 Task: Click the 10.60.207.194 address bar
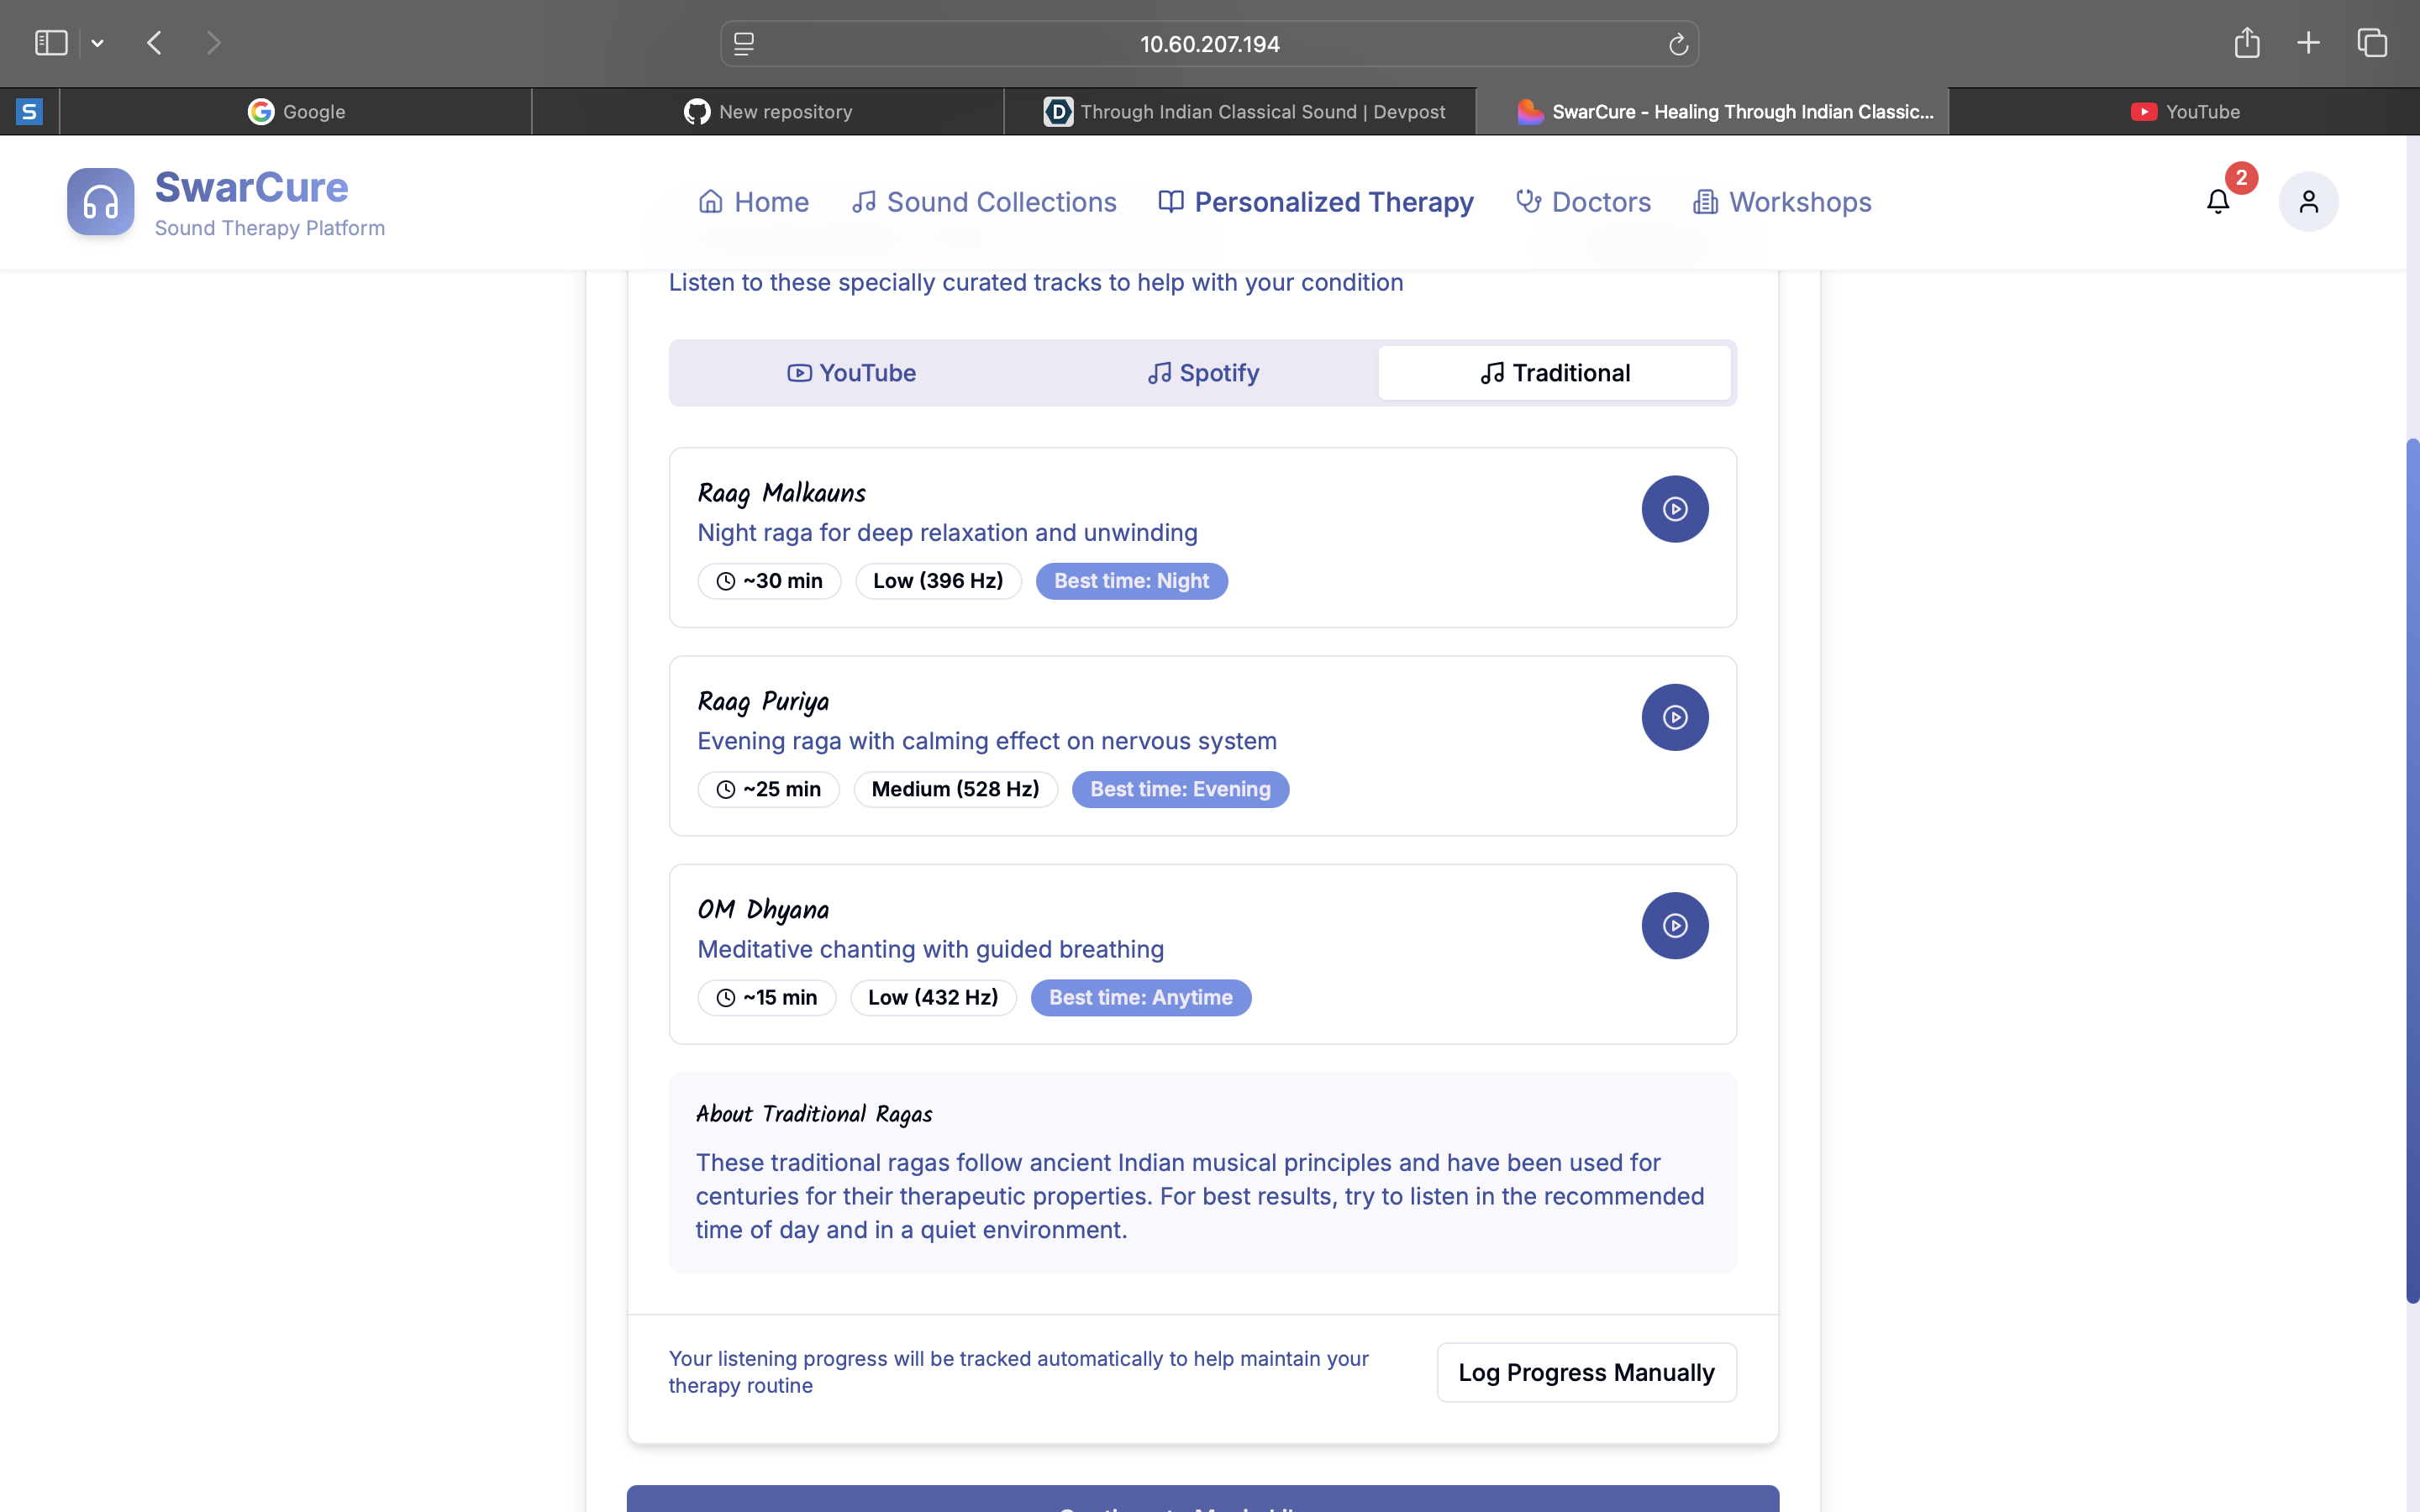pos(1208,44)
